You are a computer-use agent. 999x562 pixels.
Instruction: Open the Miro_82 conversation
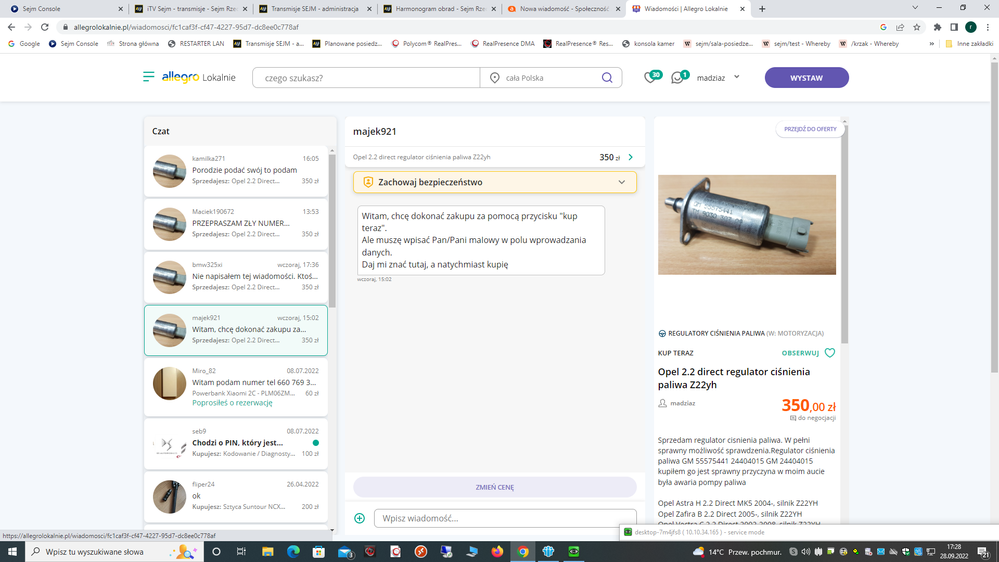(x=236, y=387)
